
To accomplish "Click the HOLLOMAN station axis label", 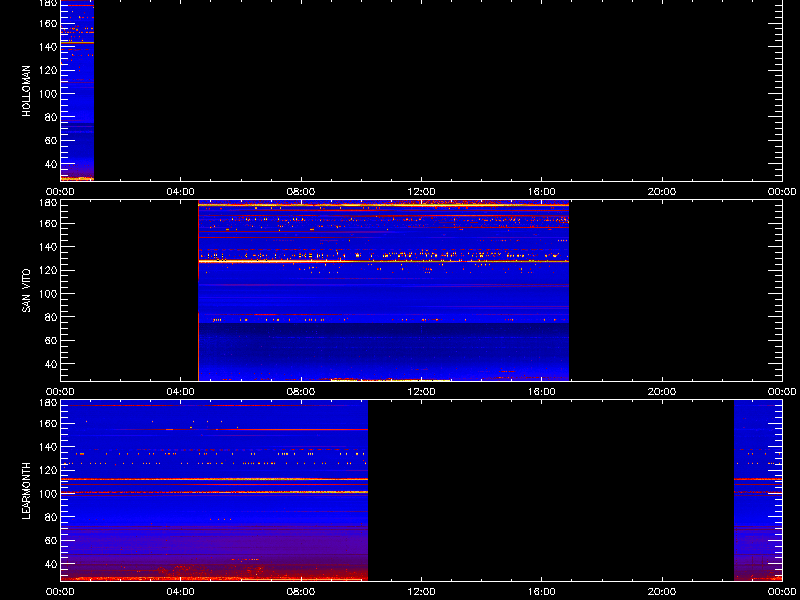I will coord(27,91).
